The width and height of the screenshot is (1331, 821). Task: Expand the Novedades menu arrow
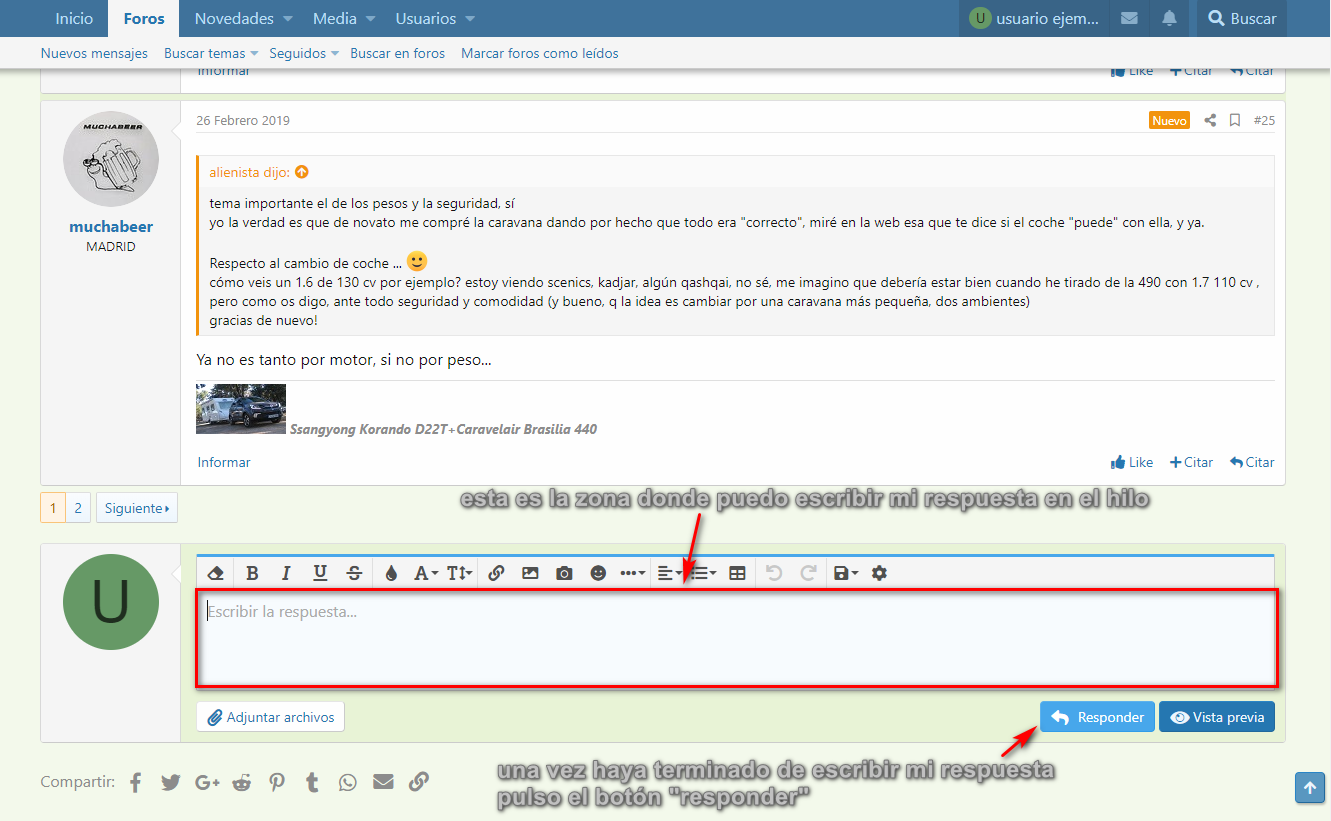point(288,19)
